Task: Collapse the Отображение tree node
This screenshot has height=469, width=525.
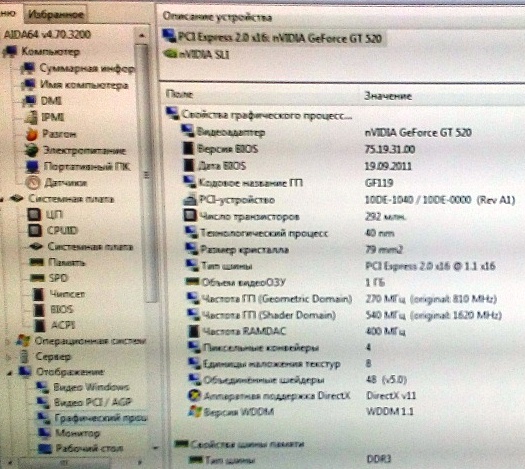Action: point(8,372)
